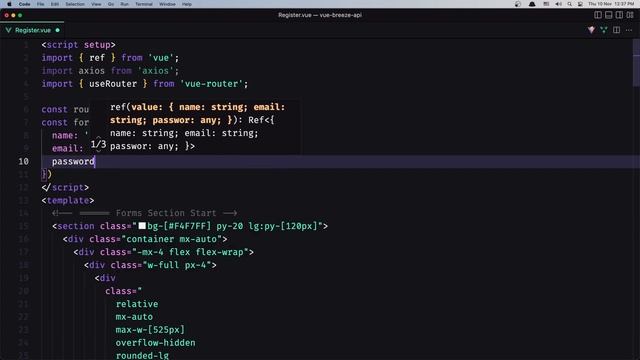This screenshot has width=640, height=360.
Task: Open the File menu
Action: [x=40, y=4]
